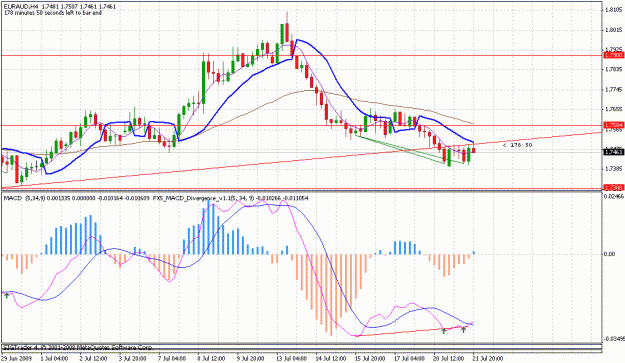The image size is (625, 363).
Task: Click the middle red horizontal line price tag
Action: coord(614,125)
